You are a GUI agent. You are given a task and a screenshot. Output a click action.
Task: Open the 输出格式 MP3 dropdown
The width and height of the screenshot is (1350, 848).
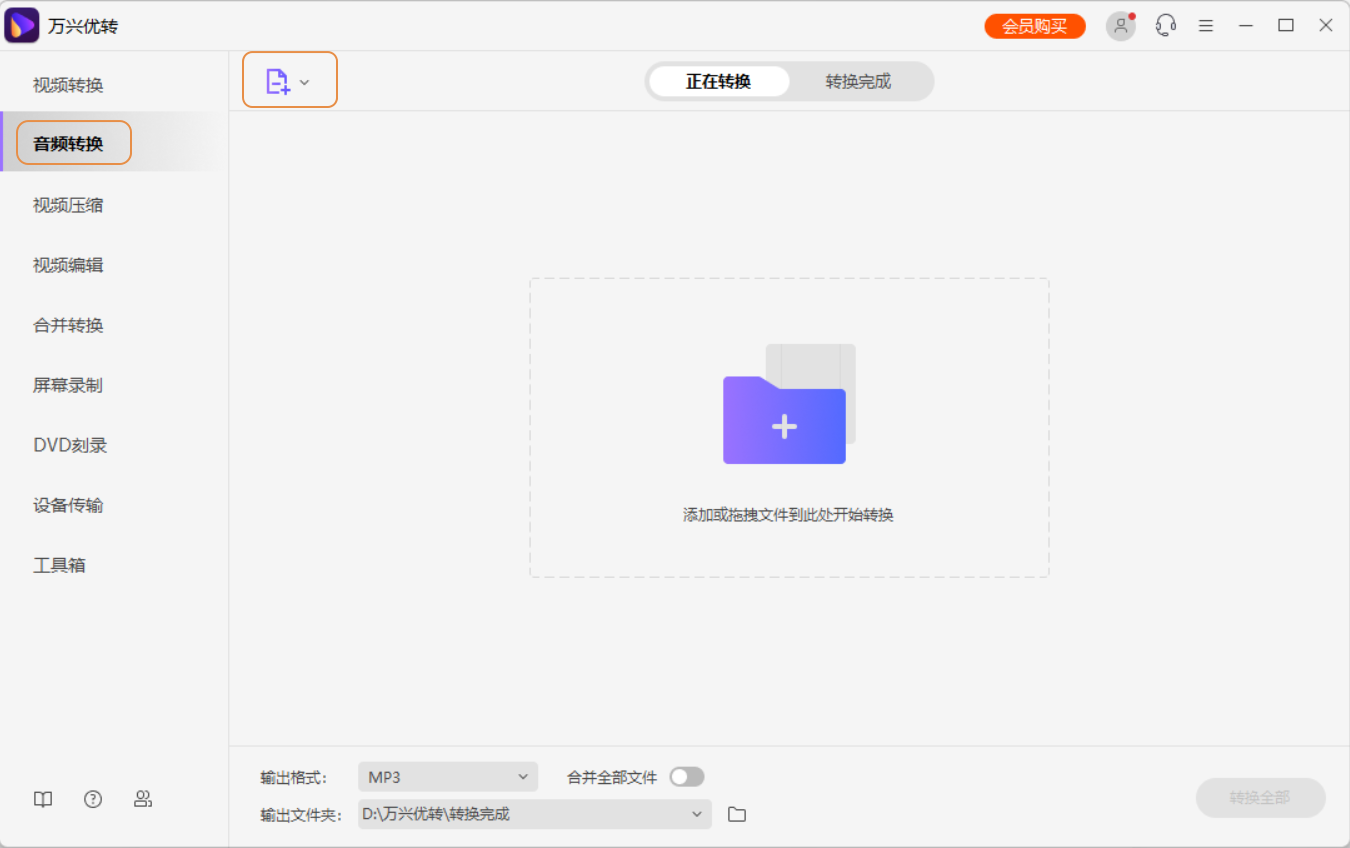(447, 776)
